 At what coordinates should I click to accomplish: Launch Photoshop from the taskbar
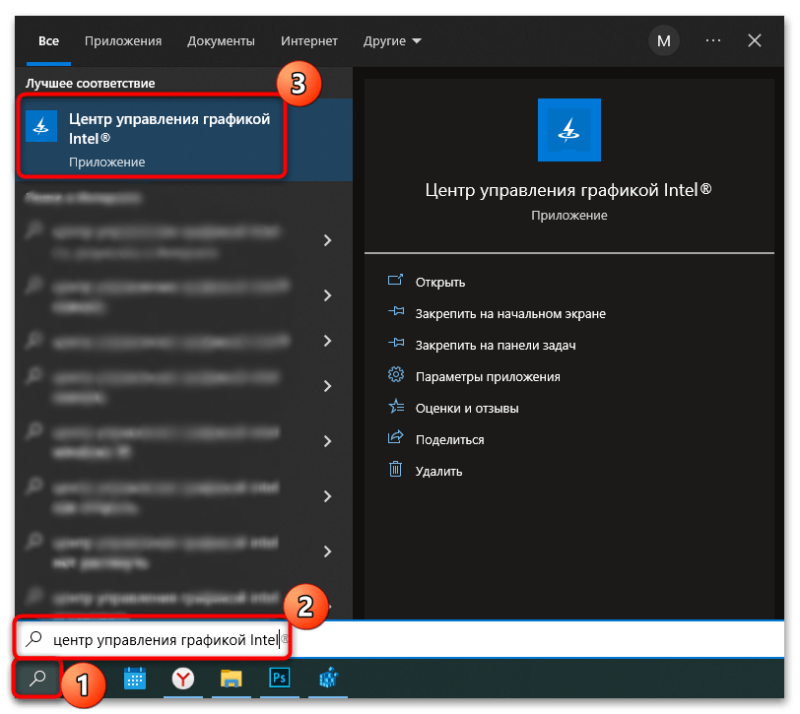[279, 678]
